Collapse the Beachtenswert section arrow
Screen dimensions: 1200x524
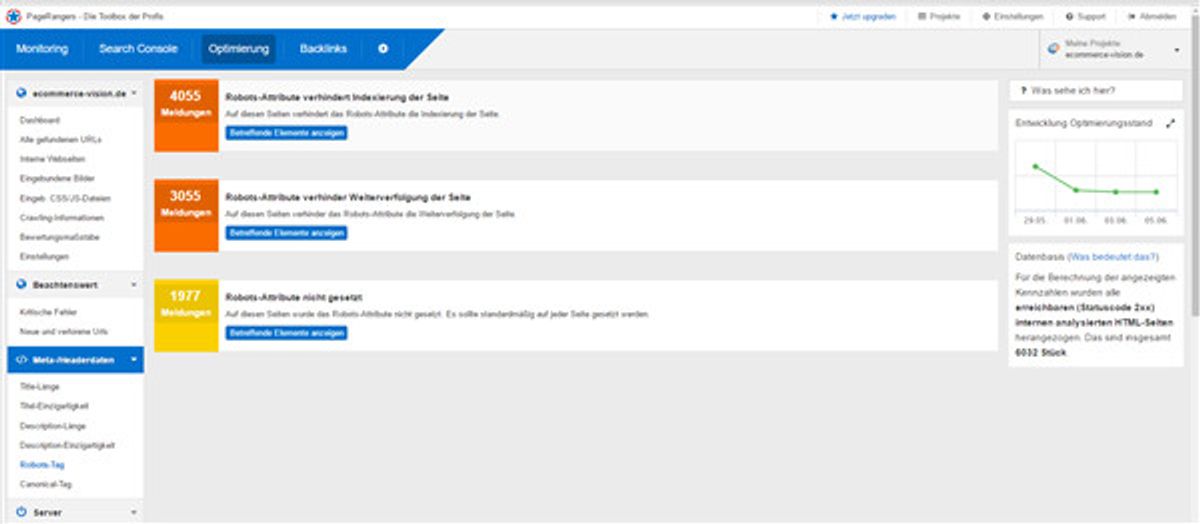pyautogui.click(x=133, y=285)
